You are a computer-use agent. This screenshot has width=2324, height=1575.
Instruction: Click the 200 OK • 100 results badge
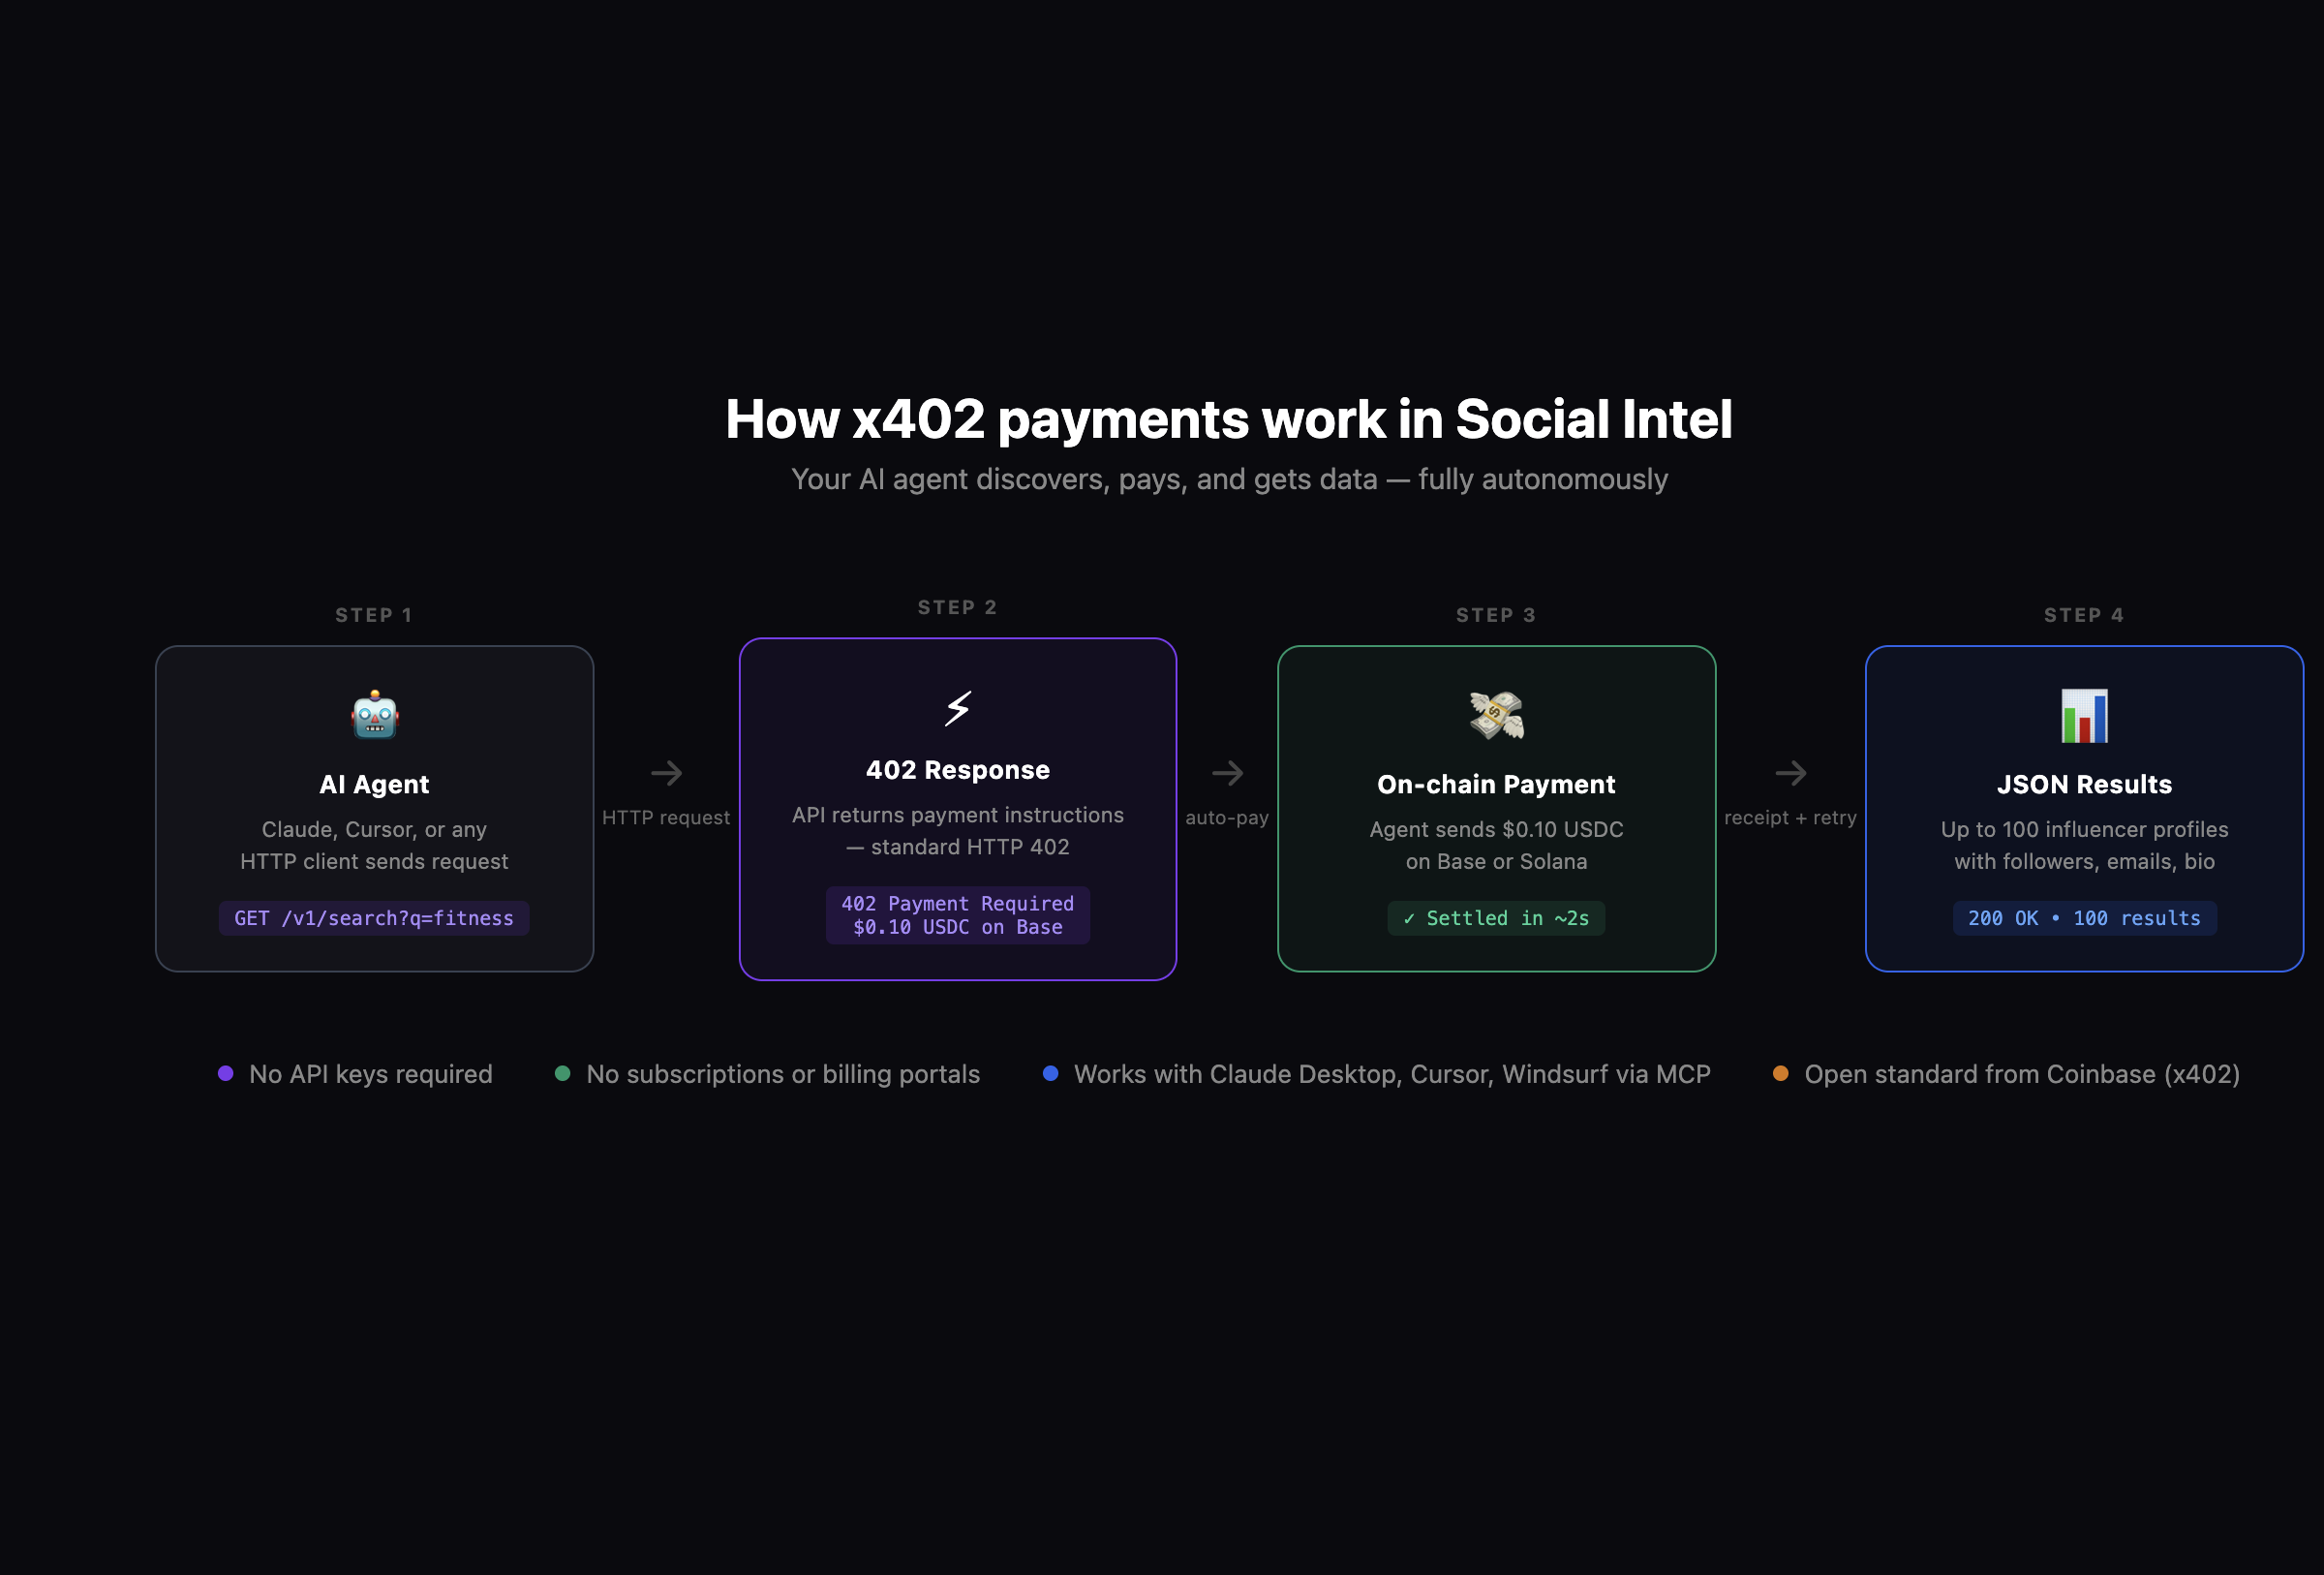[x=2084, y=918]
